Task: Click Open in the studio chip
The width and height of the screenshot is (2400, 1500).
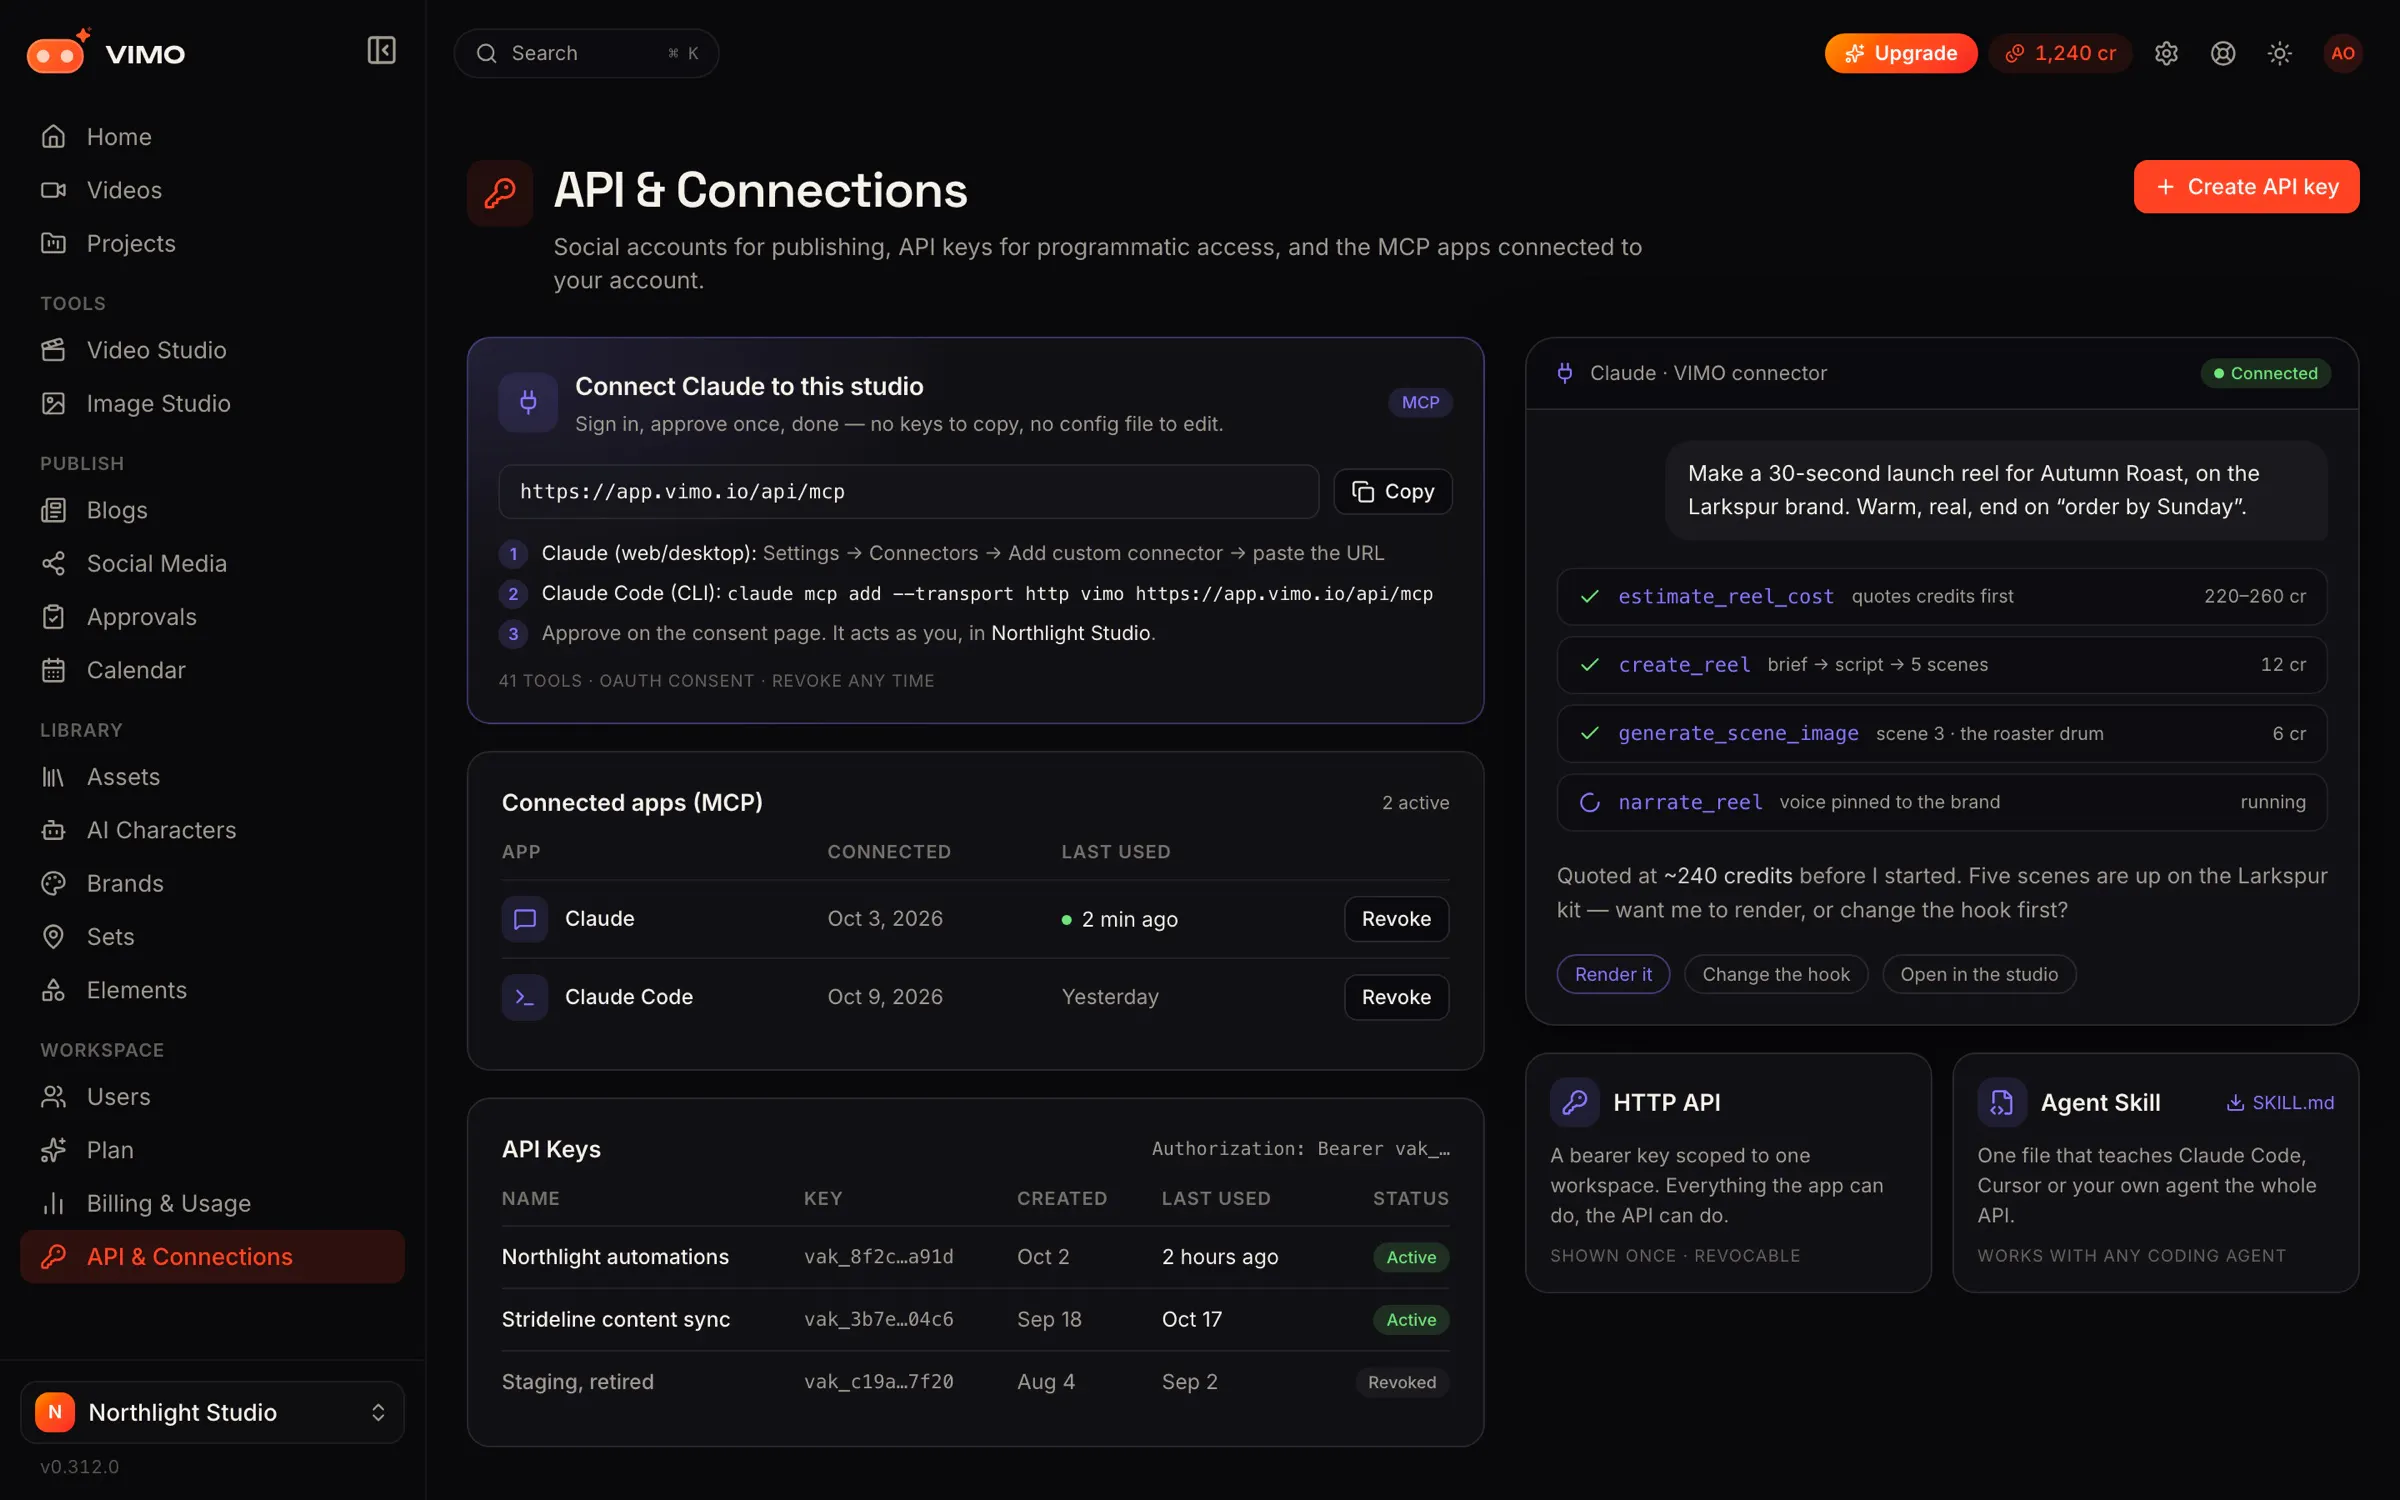Action: point(1979,974)
